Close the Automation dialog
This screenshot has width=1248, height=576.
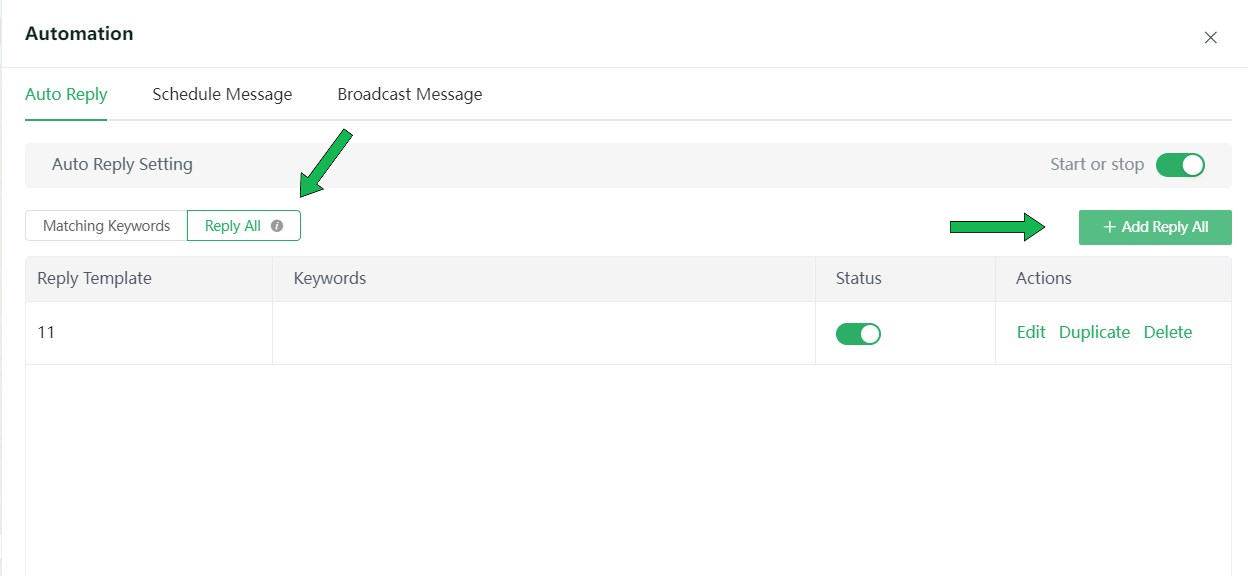point(1211,37)
